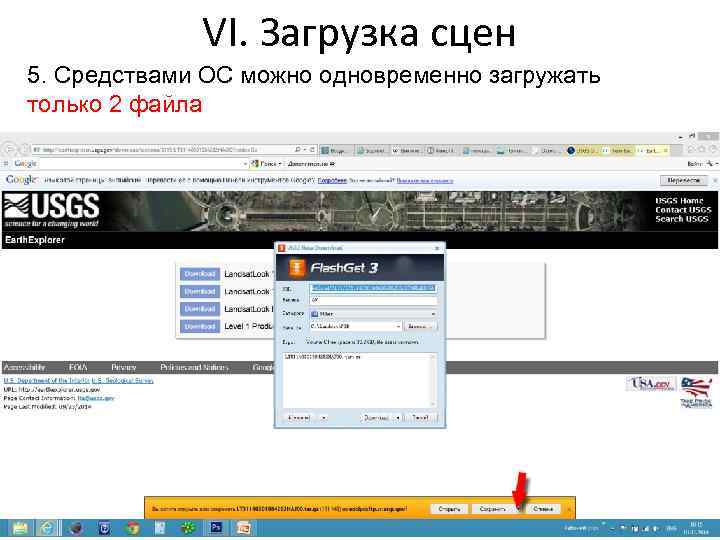Open the Accessibility footer menu item
Image resolution: width=720 pixels, height=540 pixels.
24,367
